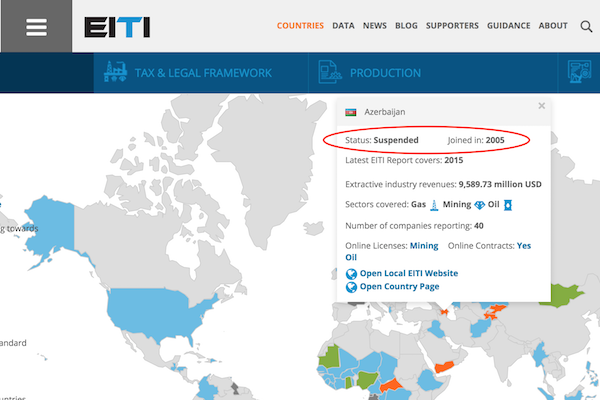Open the Supporters menu item
600x400 pixels.
[x=452, y=26]
